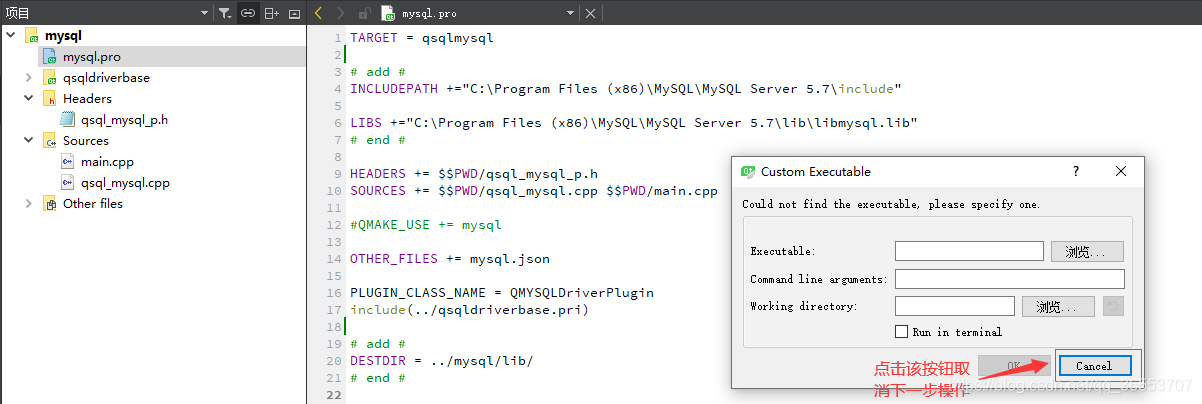This screenshot has height=404, width=1202.
Task: Click the PLUGIN_CLASS_NAME line
Action: click(x=502, y=293)
